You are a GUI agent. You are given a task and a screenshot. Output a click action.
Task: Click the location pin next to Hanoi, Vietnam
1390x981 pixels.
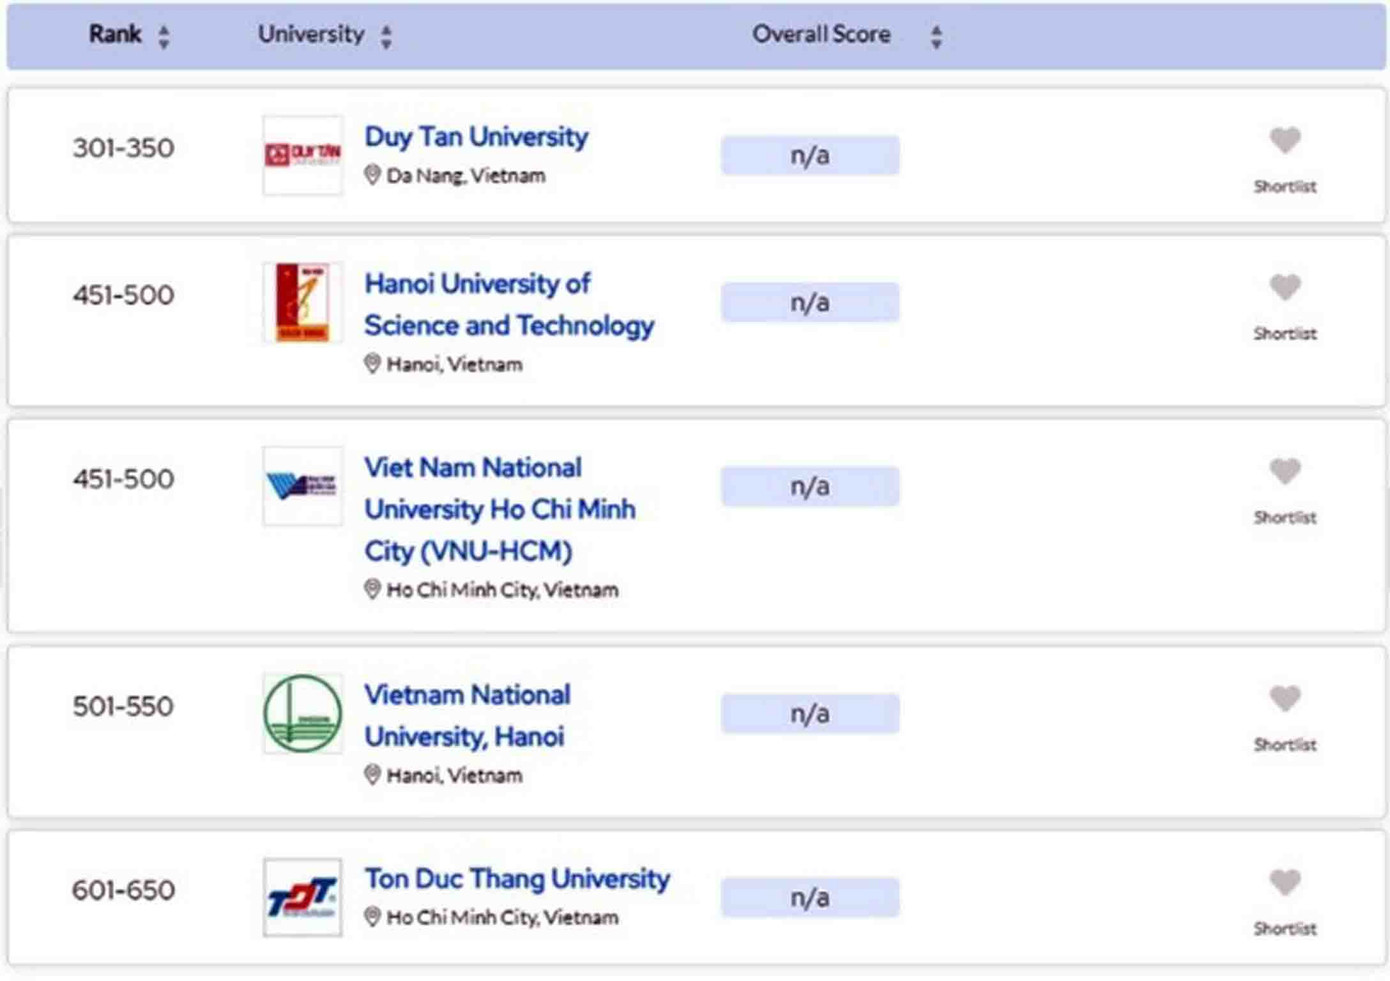click(x=374, y=363)
